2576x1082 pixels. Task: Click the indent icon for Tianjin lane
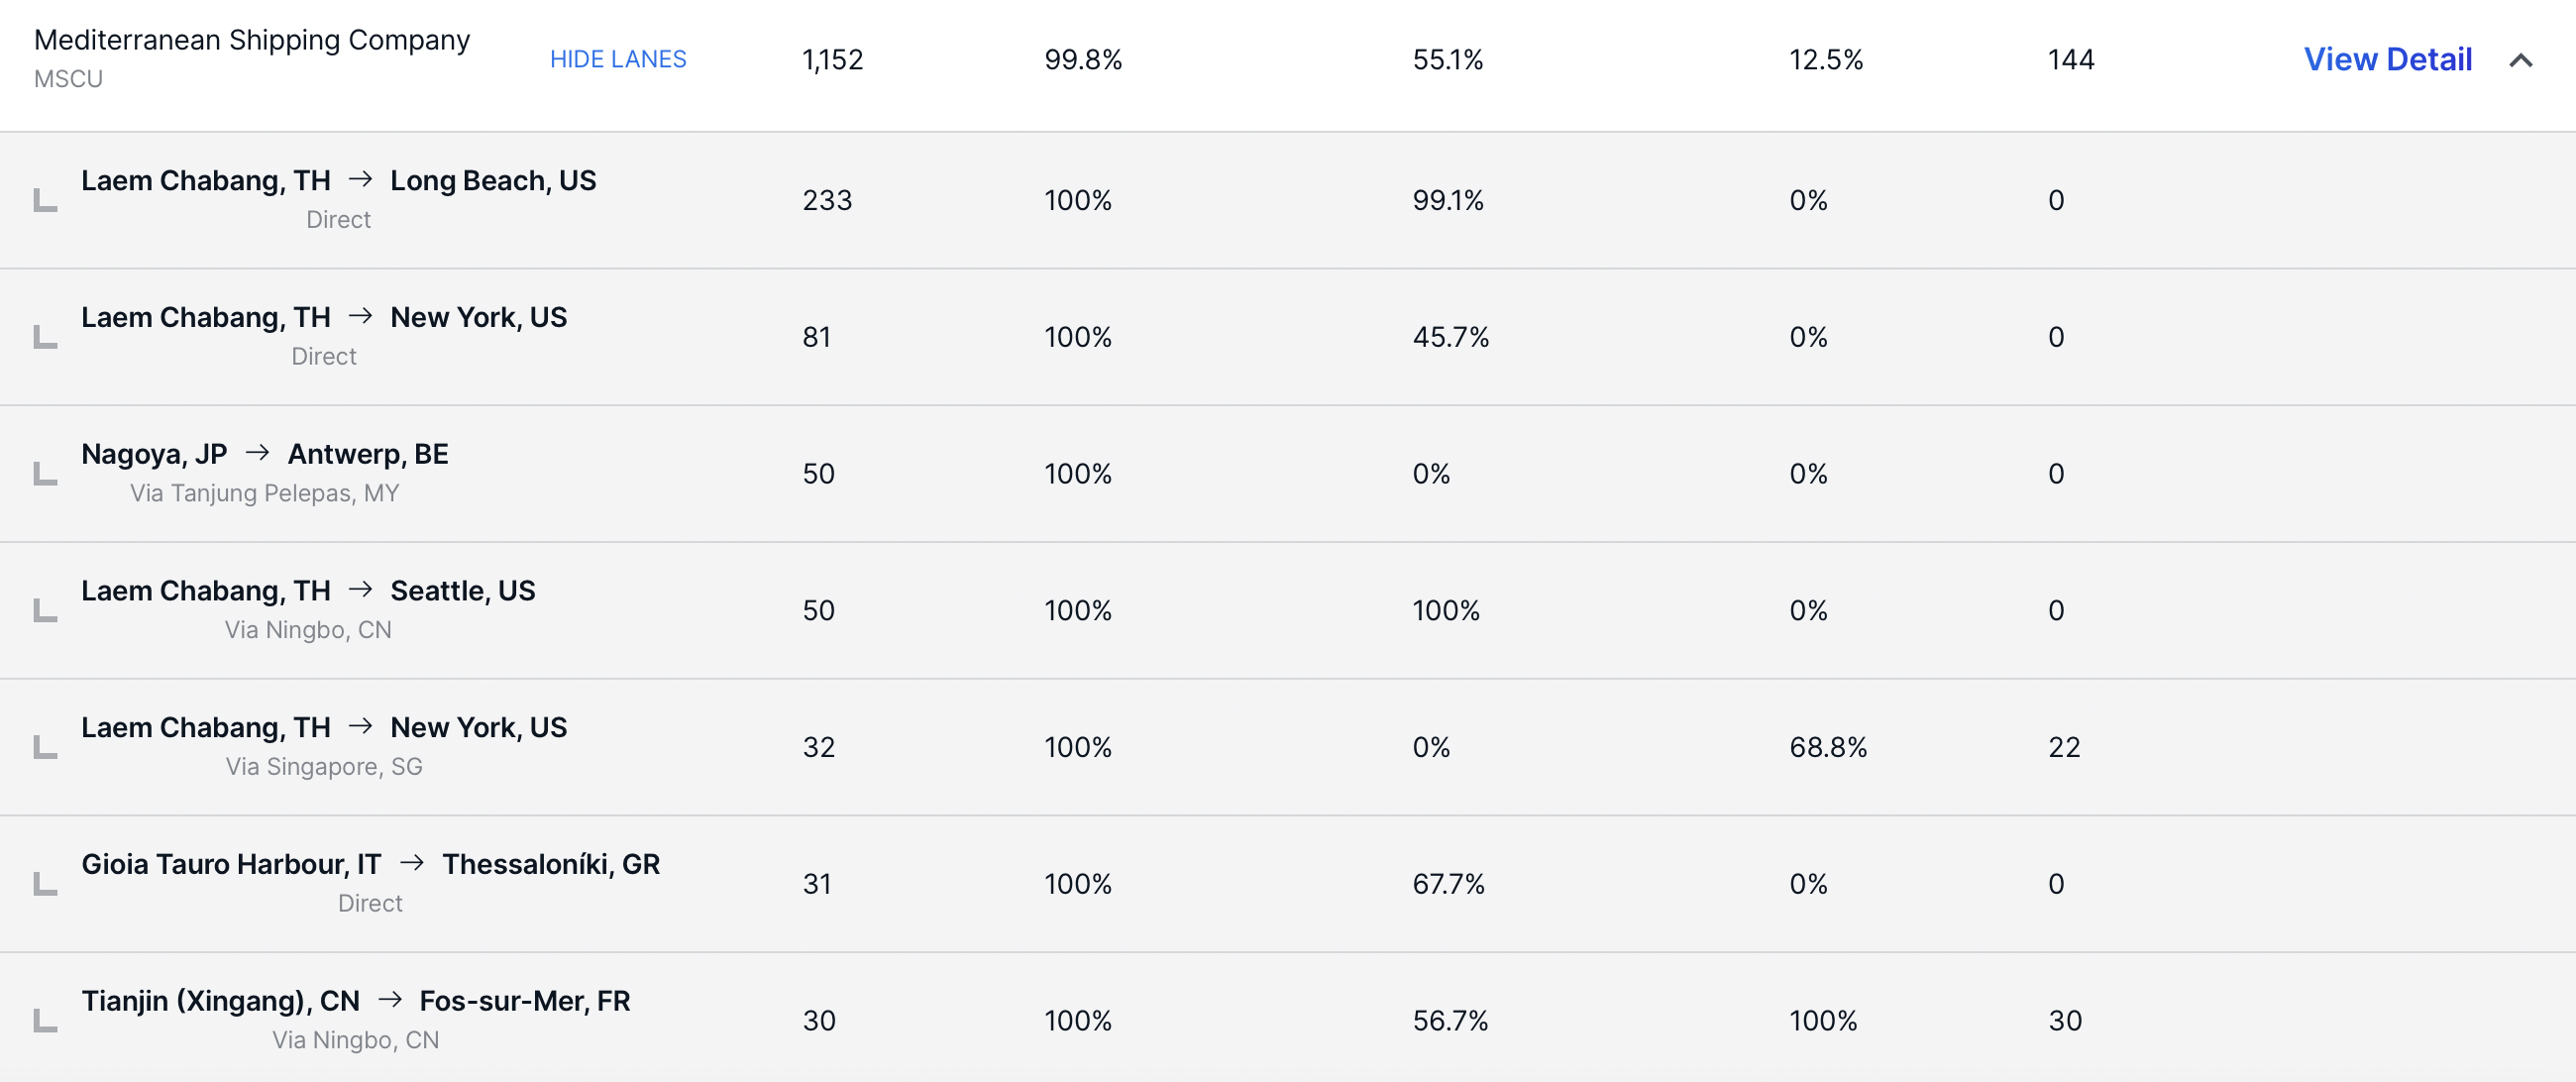tap(46, 1021)
